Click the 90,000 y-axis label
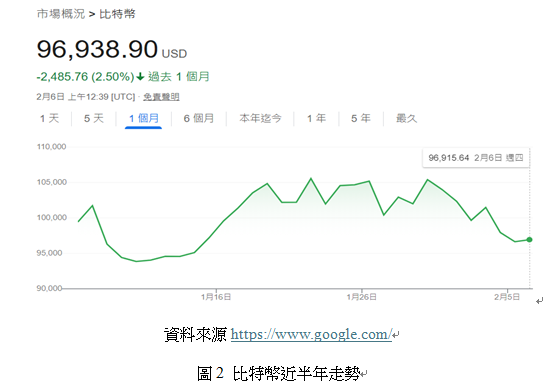Viewport: 554px width, 389px height. [49, 288]
